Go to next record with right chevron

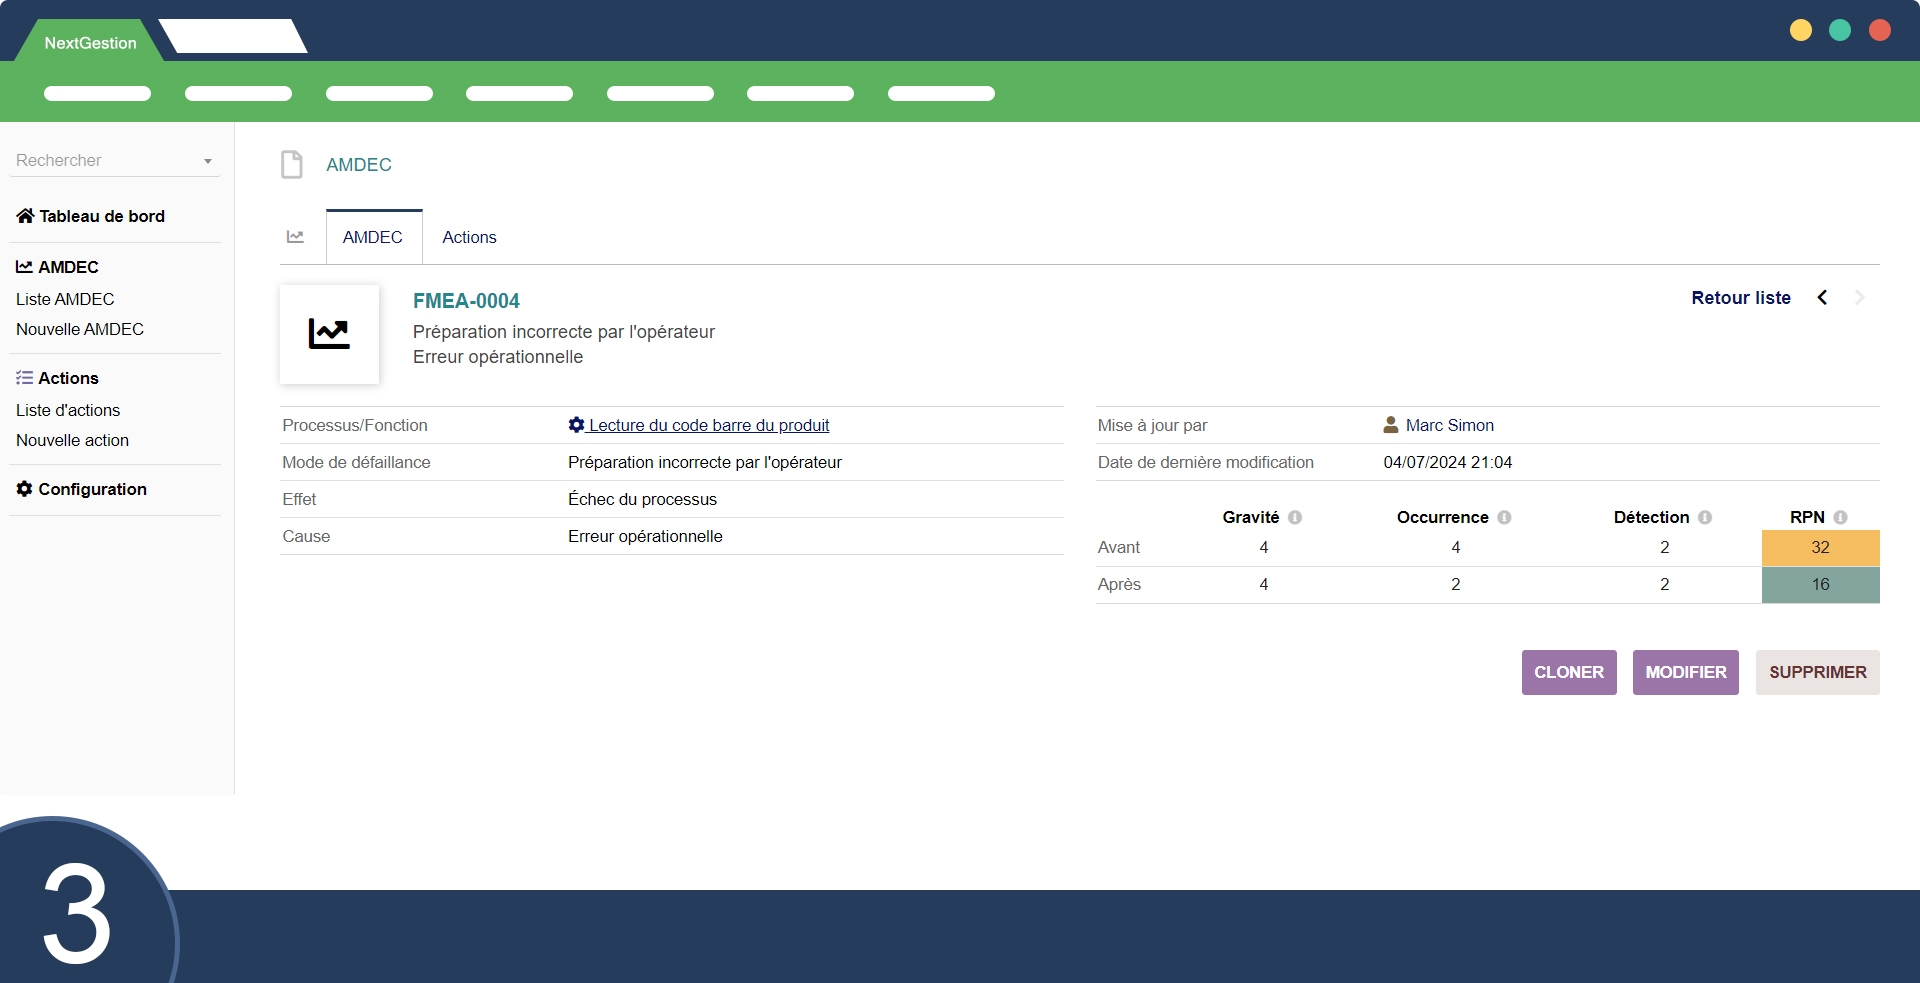click(x=1859, y=298)
